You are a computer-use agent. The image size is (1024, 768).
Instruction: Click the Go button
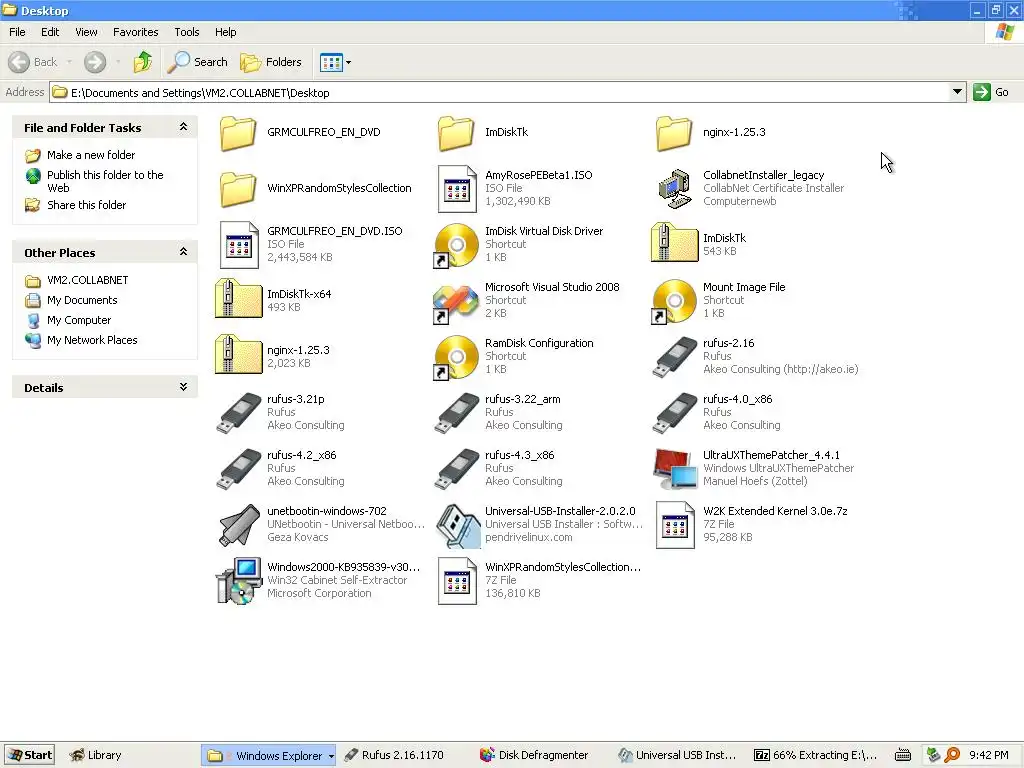[x=991, y=92]
